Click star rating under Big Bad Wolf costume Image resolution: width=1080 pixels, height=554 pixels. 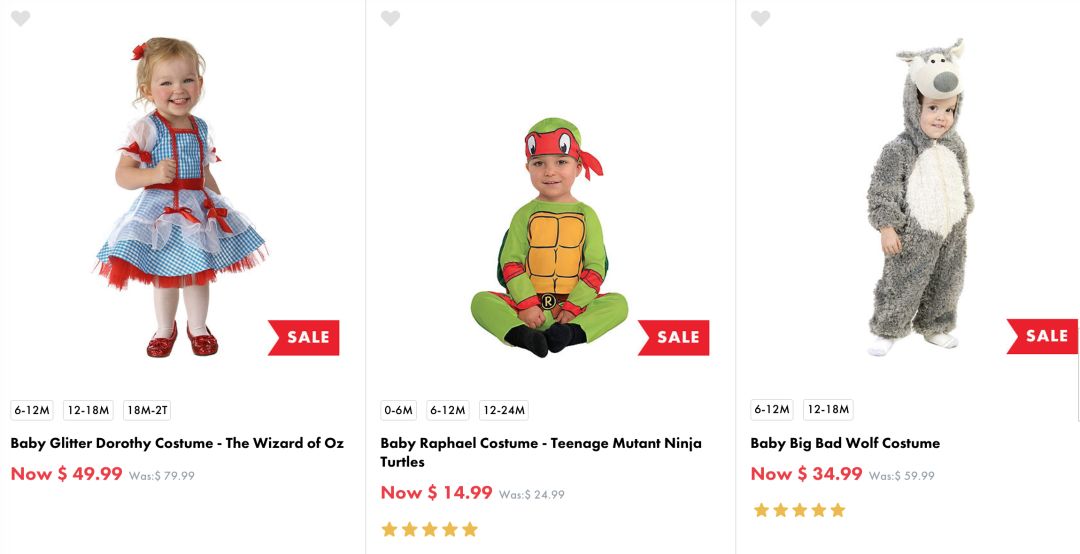(799, 510)
